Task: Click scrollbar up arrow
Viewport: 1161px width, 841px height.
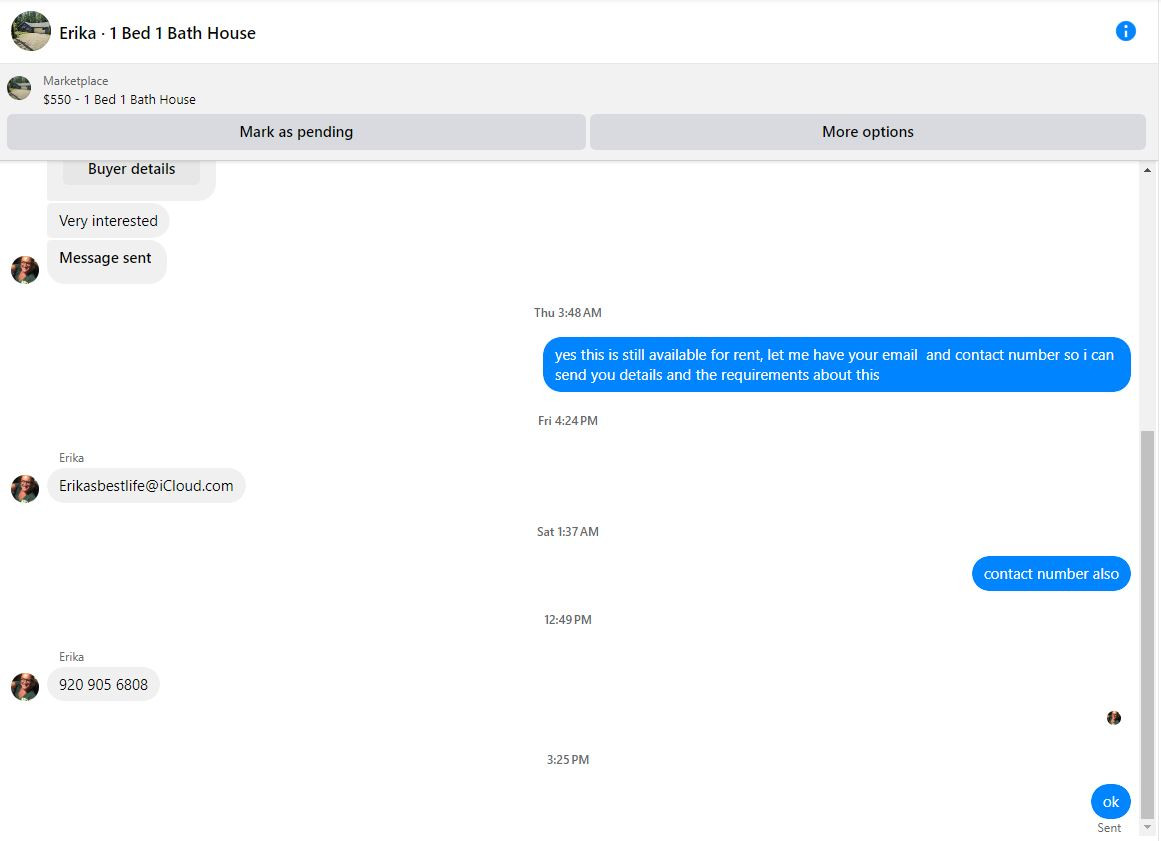Action: (x=1147, y=170)
